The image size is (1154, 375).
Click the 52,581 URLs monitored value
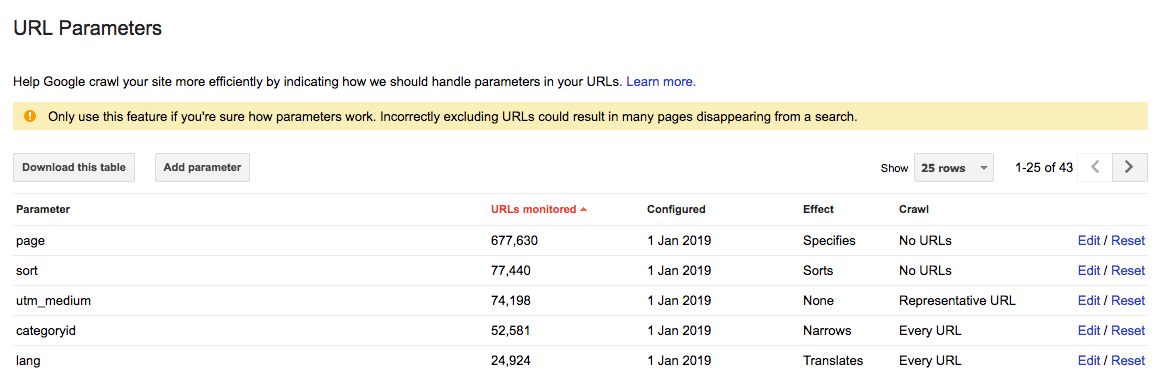511,331
